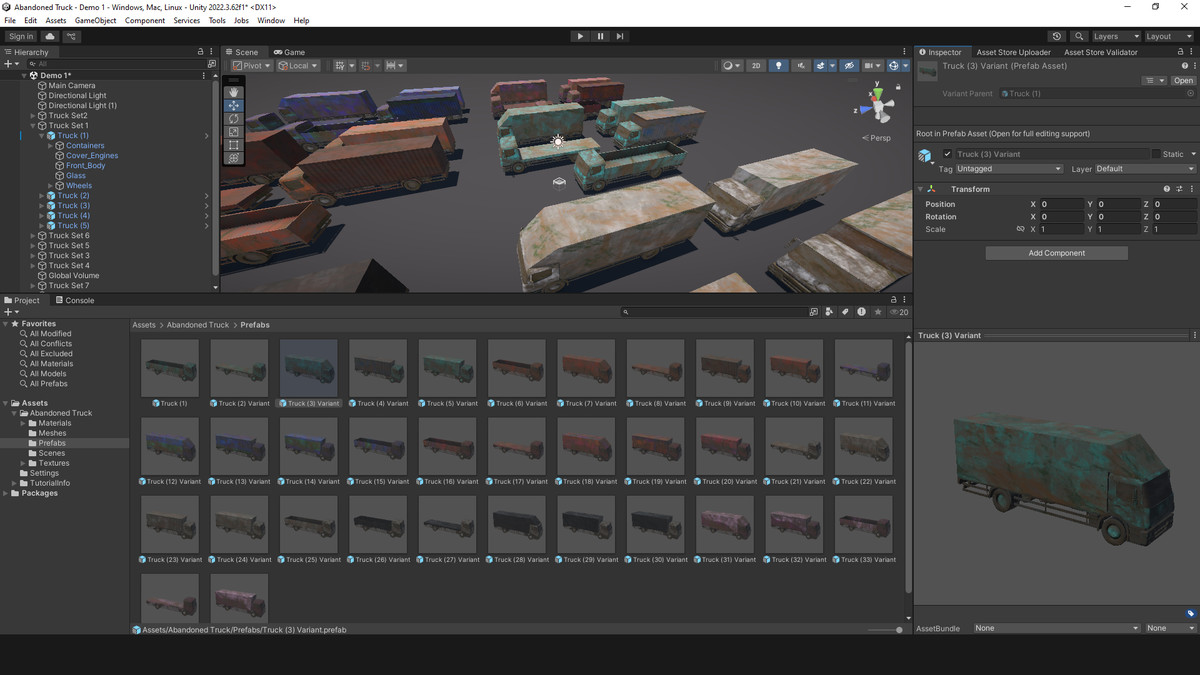Toggle Inspector panel lock
The width and height of the screenshot is (1200, 675).
(x=1180, y=52)
